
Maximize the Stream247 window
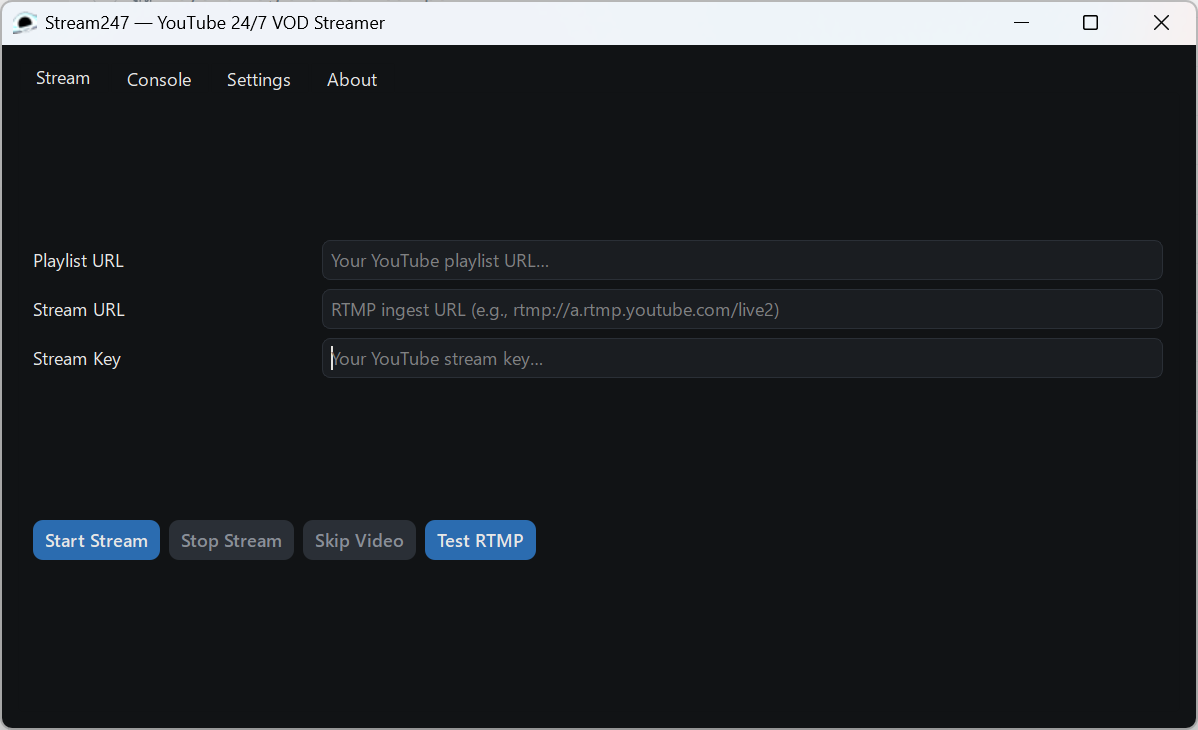tap(1090, 22)
